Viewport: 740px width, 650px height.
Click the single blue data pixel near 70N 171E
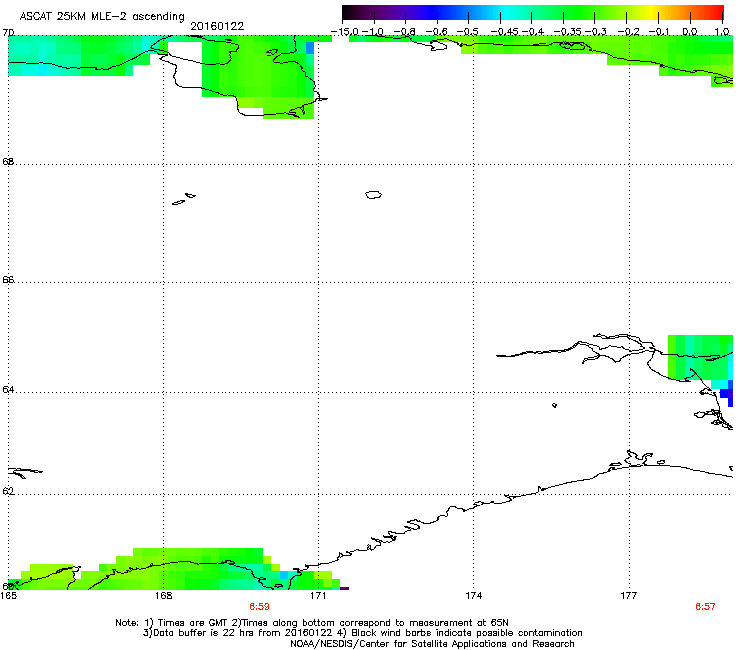[x=310, y=48]
